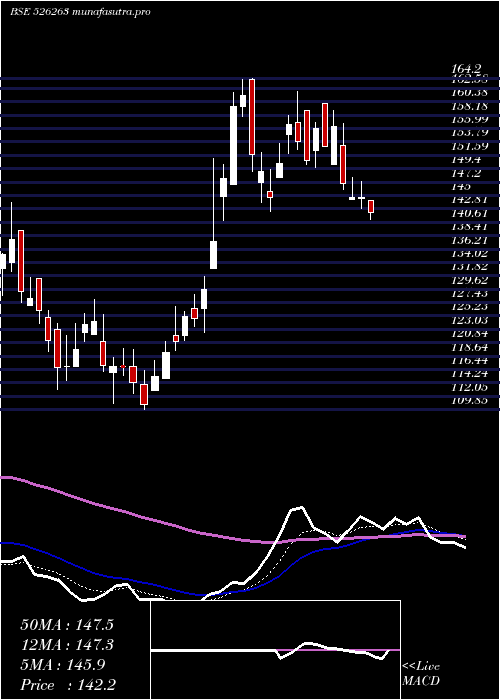Image resolution: width=500 pixels, height=700 pixels.
Task: Select the 164.2 top price label
Action: click(466, 69)
